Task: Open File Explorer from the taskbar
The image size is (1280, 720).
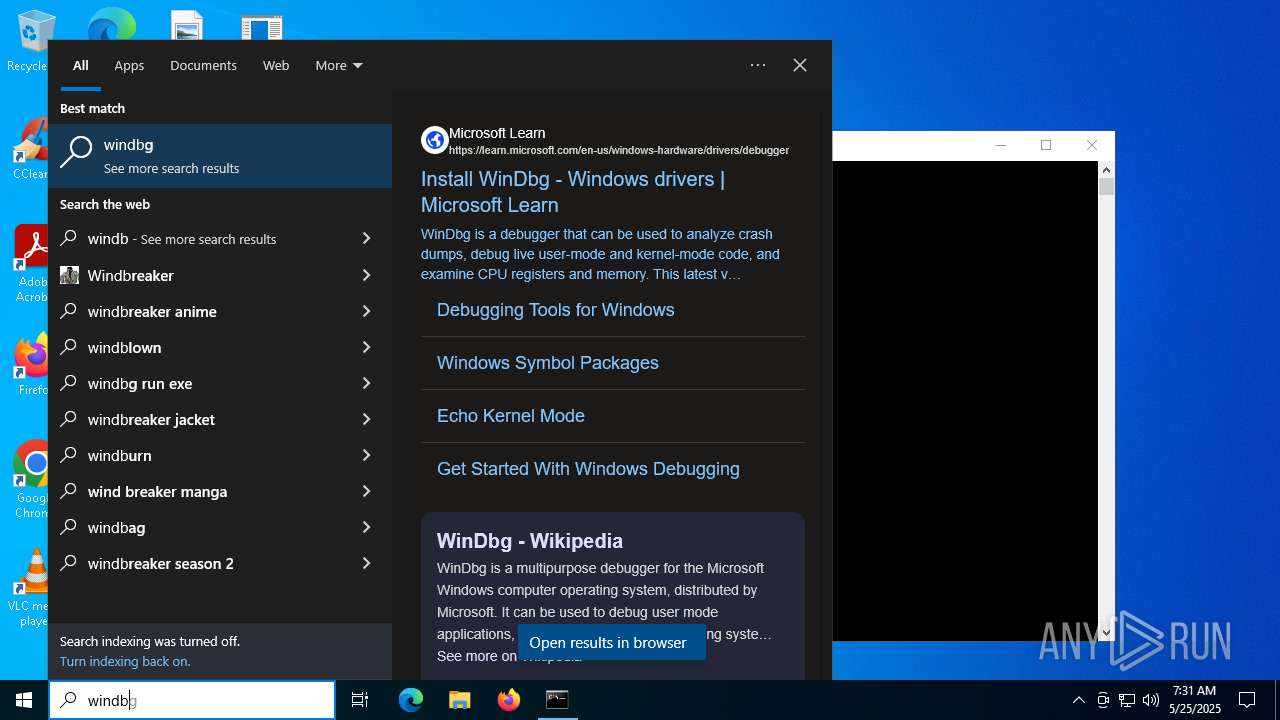Action: pyautogui.click(x=460, y=700)
